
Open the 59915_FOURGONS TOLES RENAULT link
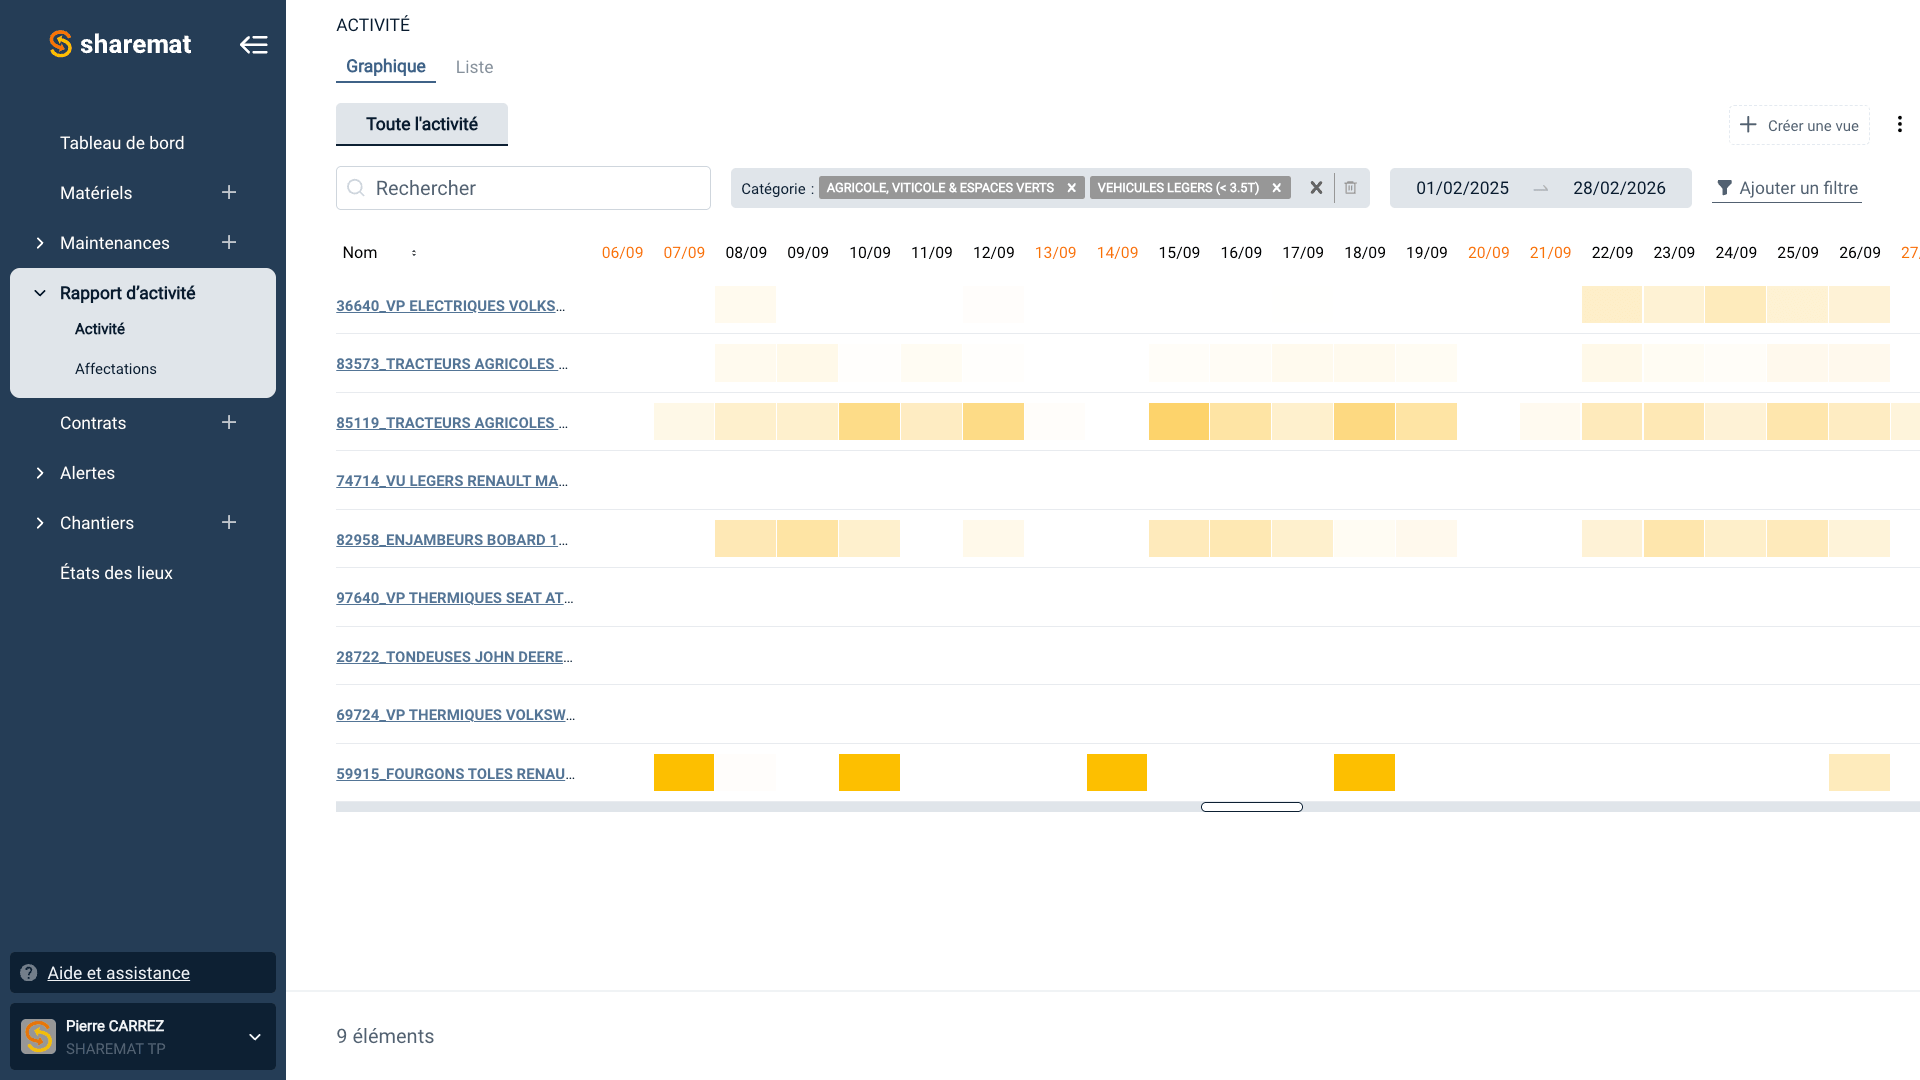coord(455,773)
